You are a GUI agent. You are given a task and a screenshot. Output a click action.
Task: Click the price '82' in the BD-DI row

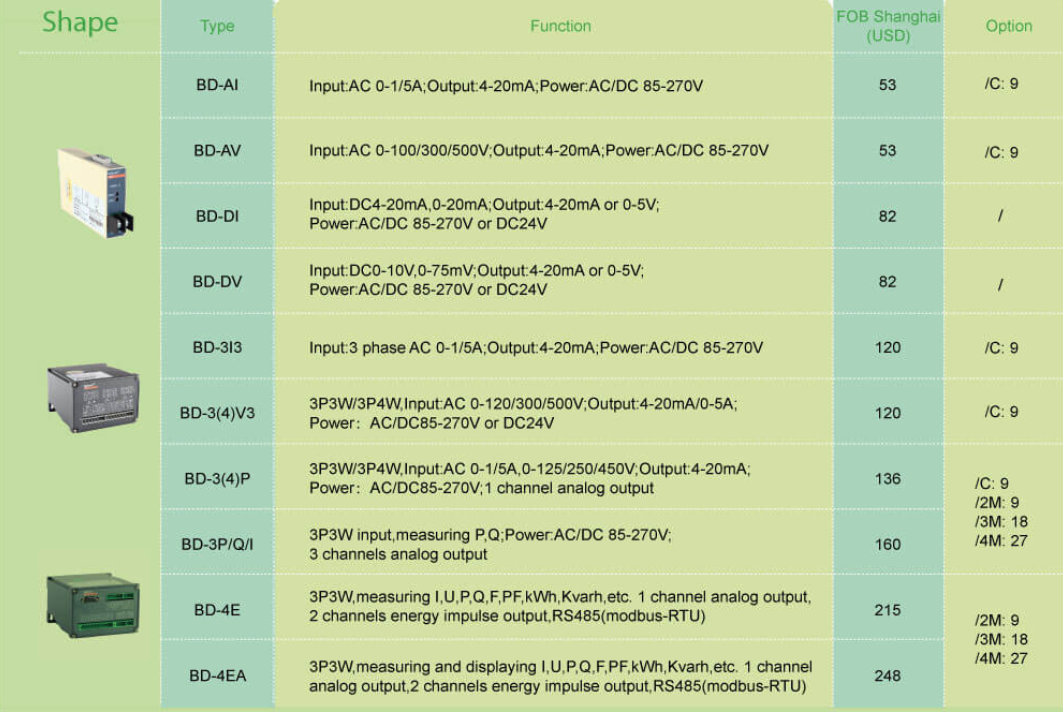pos(887,216)
